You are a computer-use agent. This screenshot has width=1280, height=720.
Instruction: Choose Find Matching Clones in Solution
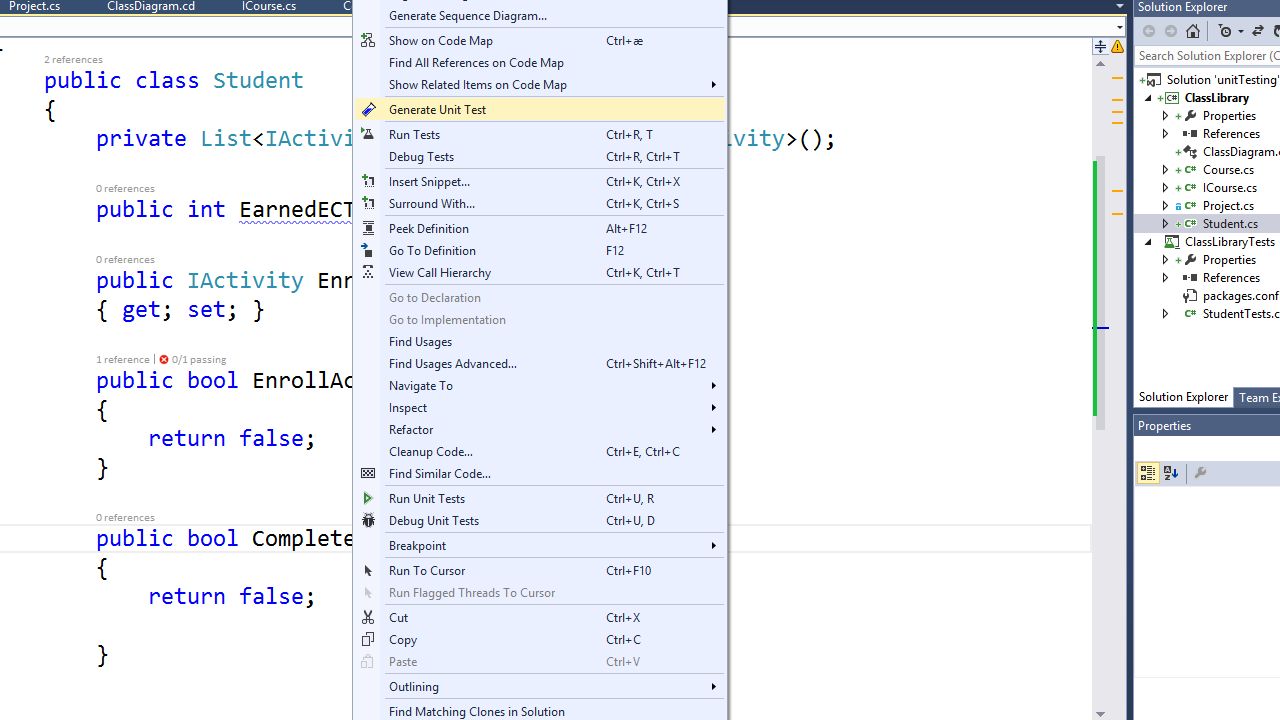(x=540, y=711)
